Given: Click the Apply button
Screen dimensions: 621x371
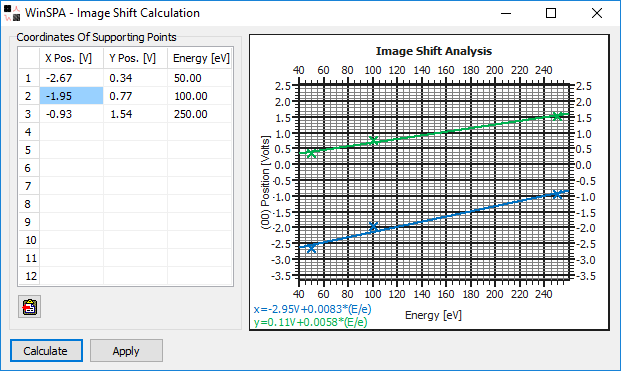Looking at the screenshot, I should (x=126, y=350).
